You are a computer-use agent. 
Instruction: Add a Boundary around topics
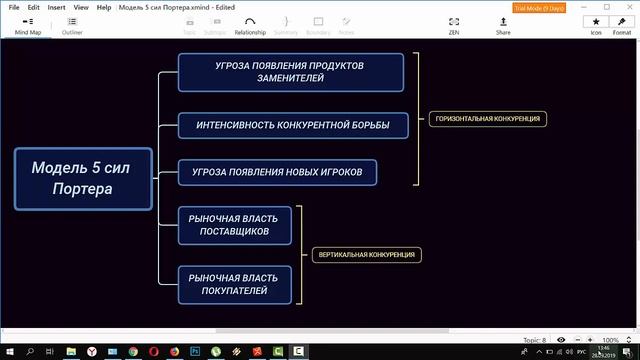point(318,26)
